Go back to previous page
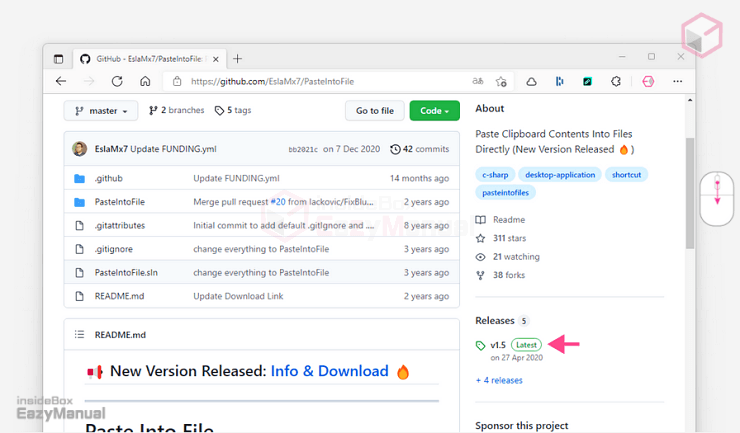The width and height of the screenshot is (740, 433). coord(61,81)
